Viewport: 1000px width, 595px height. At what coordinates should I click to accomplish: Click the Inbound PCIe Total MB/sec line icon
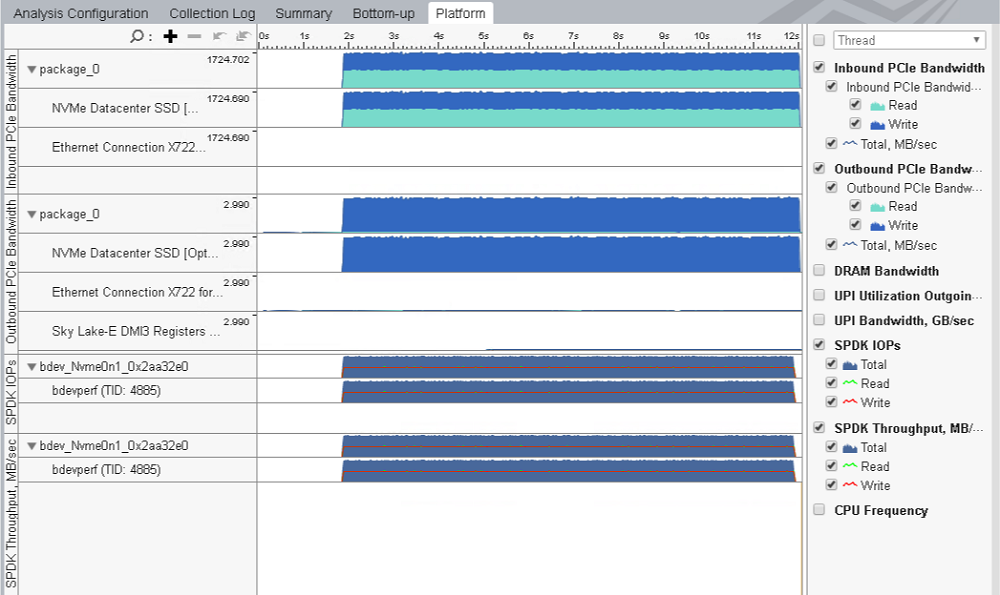850,144
